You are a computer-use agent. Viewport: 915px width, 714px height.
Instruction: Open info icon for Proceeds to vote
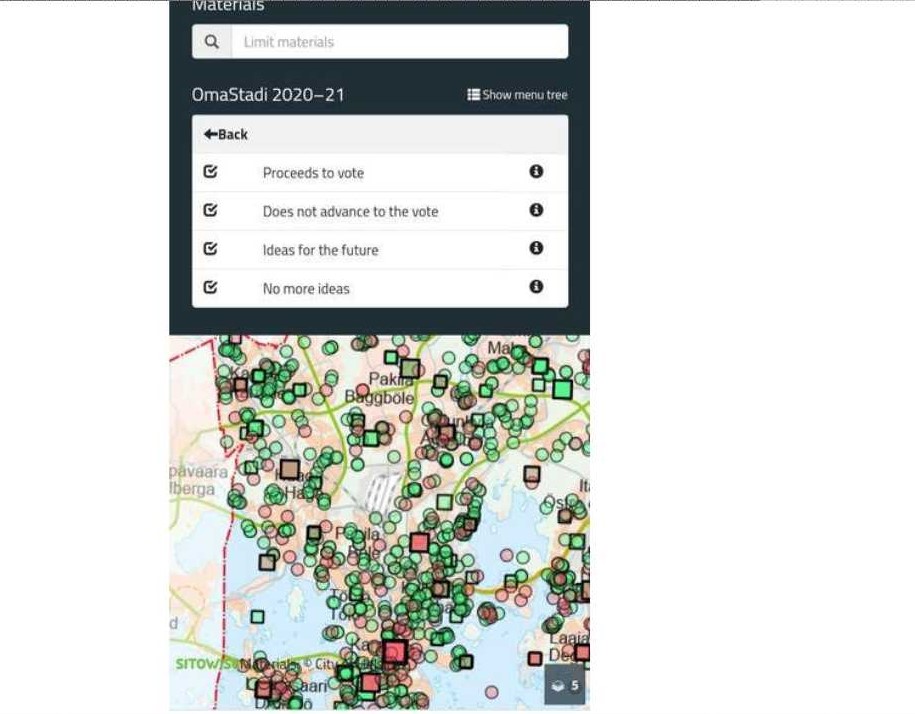coord(536,172)
